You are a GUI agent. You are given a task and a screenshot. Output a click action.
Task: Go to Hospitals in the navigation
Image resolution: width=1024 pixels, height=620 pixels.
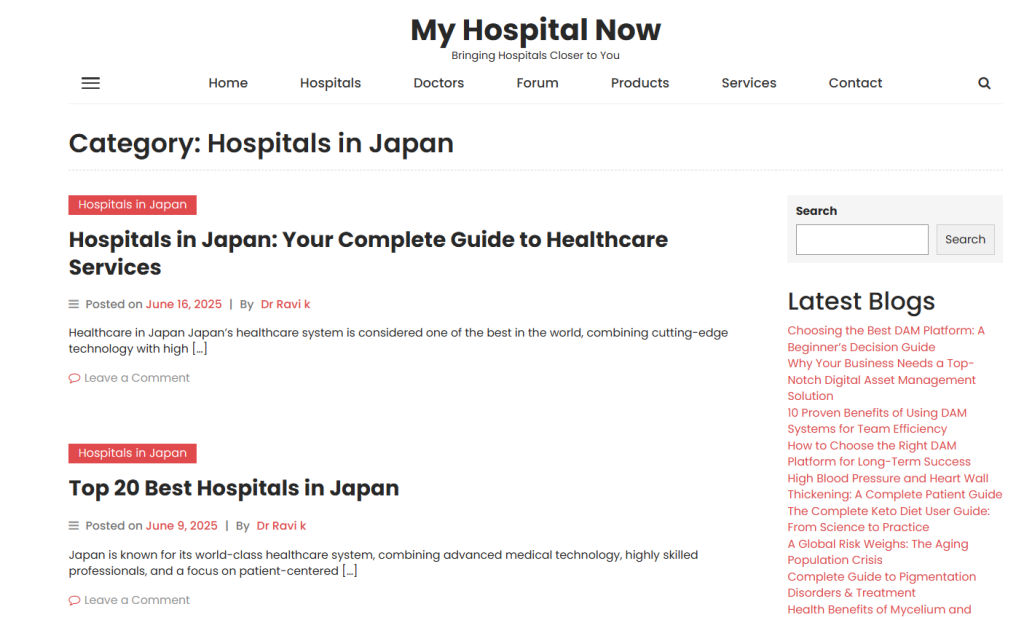click(330, 83)
